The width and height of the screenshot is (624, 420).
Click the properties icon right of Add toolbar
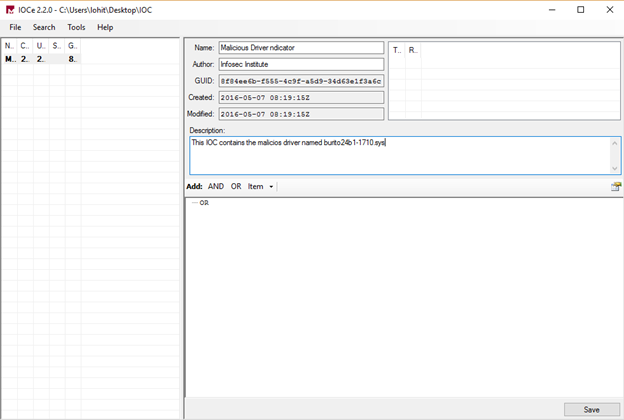(x=615, y=186)
